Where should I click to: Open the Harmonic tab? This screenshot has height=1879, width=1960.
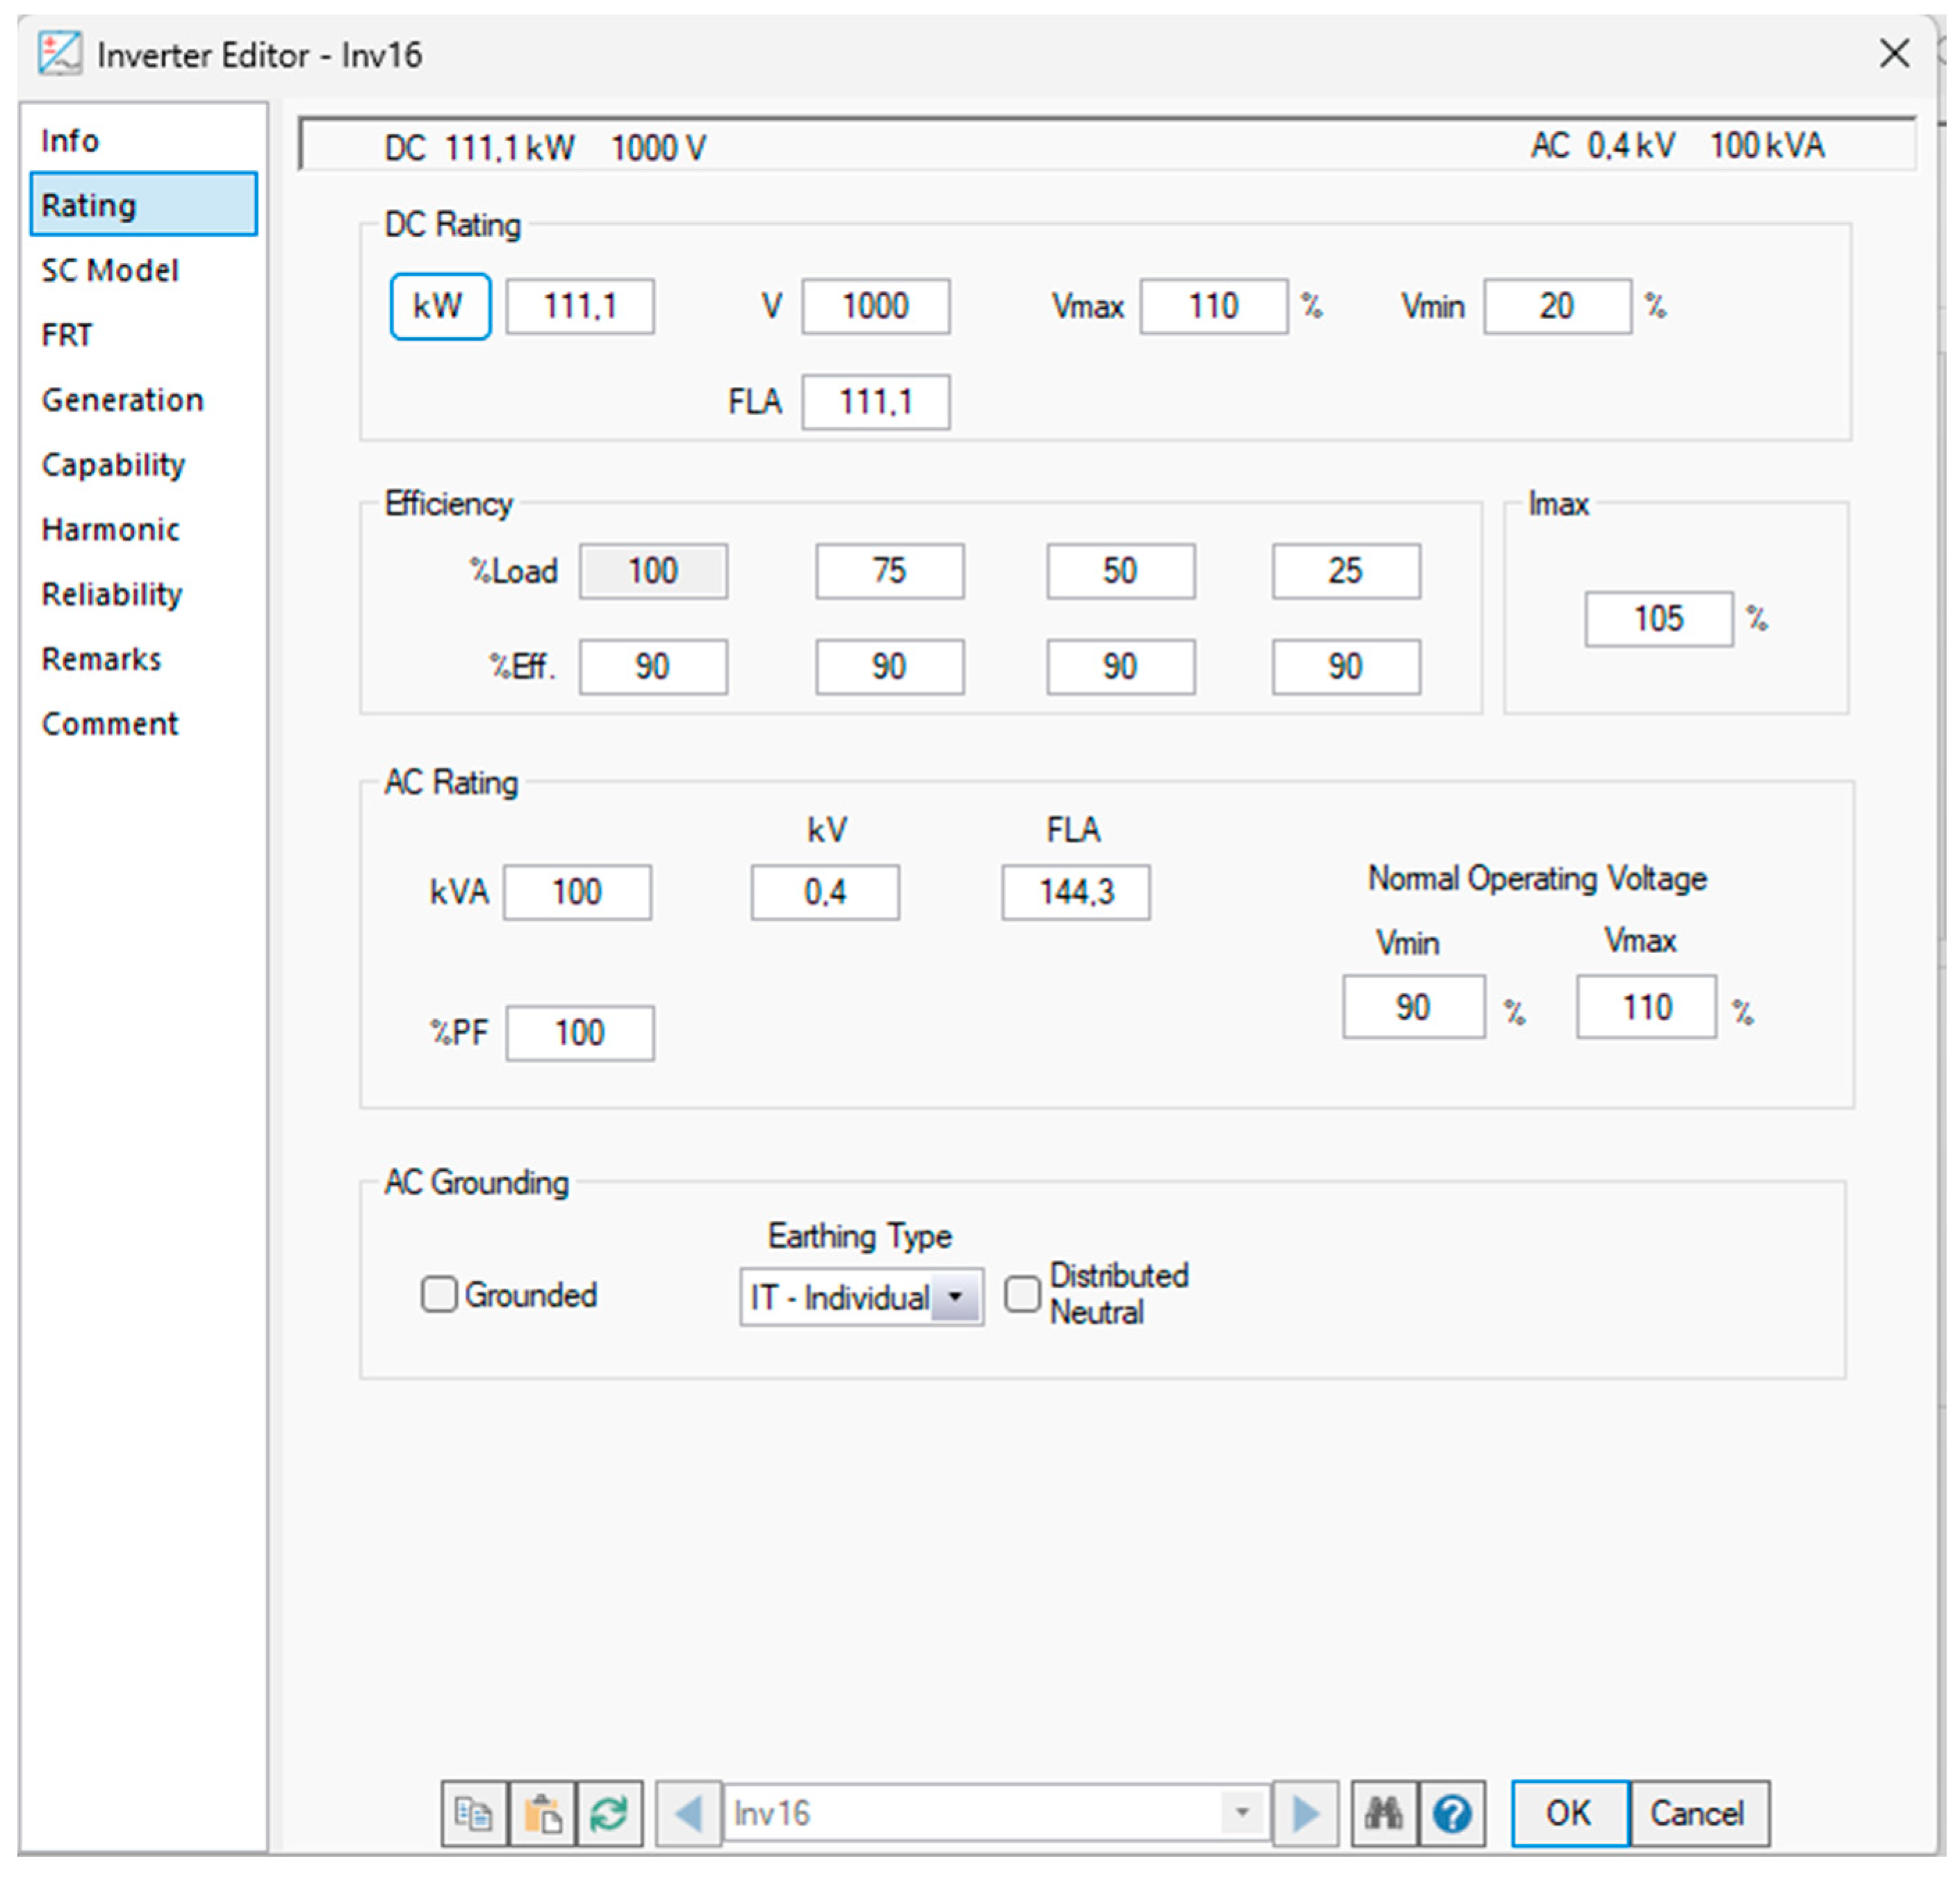pyautogui.click(x=110, y=529)
